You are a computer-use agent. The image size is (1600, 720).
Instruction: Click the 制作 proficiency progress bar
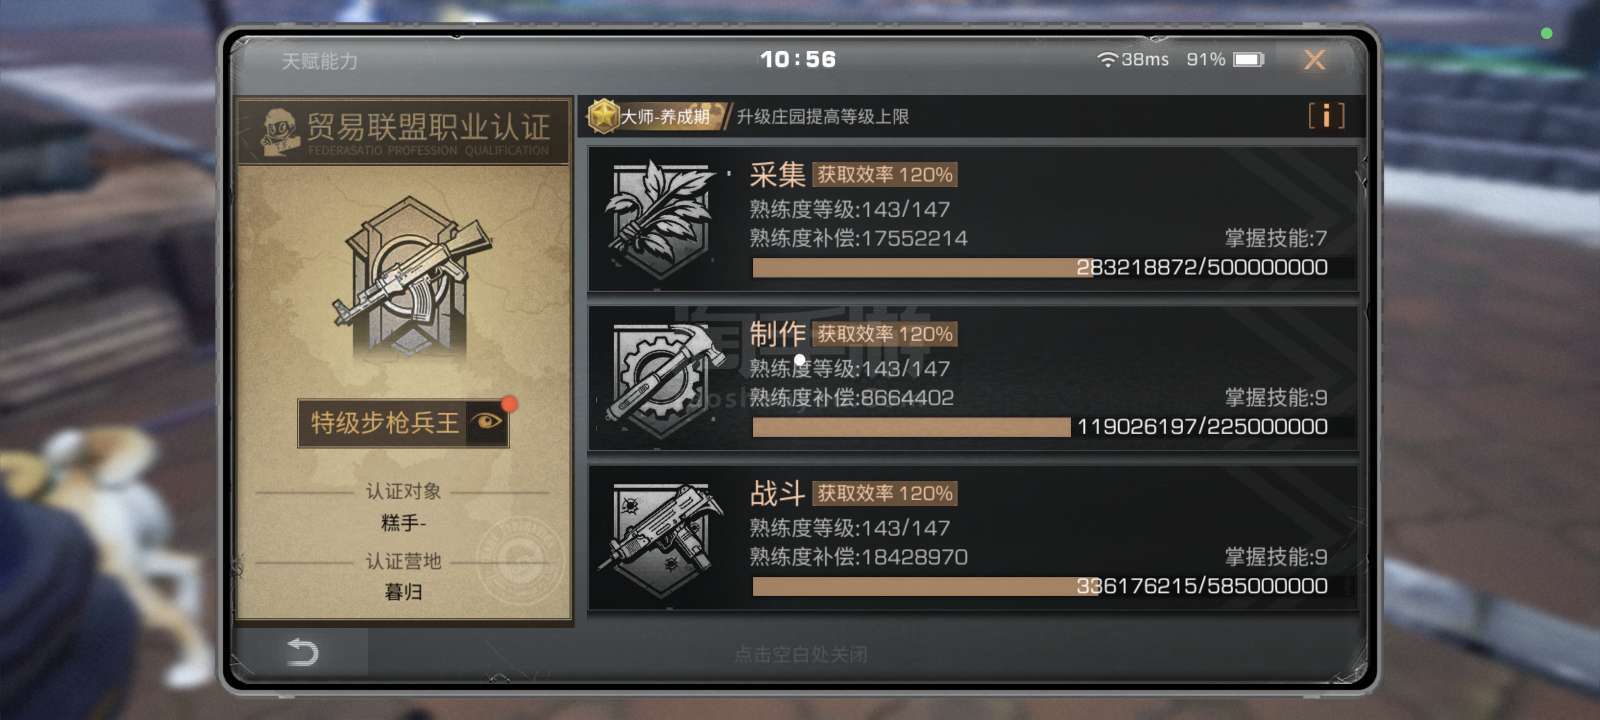[x=1053, y=427]
